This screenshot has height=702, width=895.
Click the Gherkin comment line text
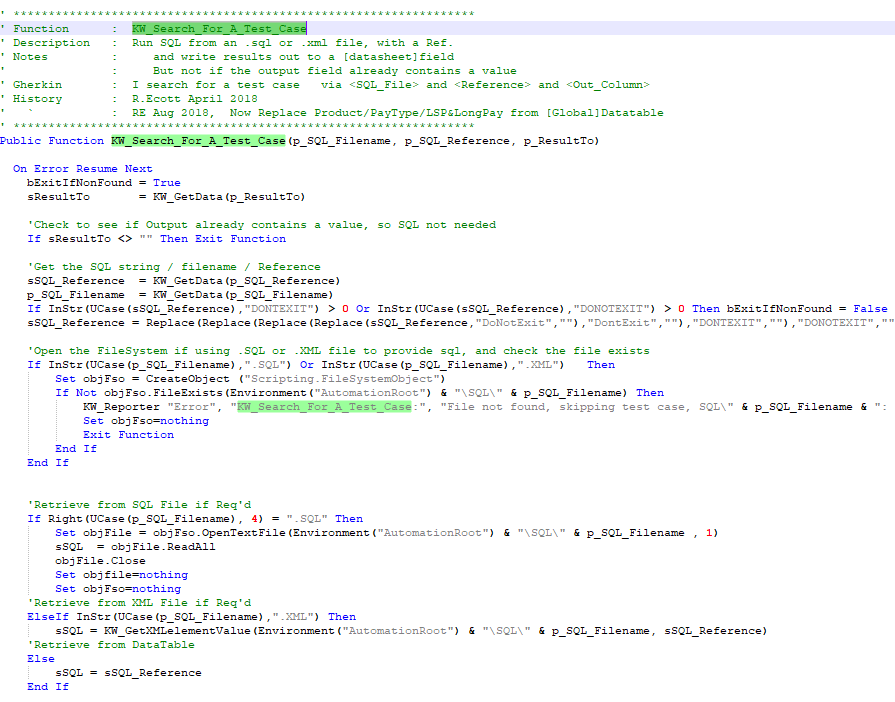(390, 85)
